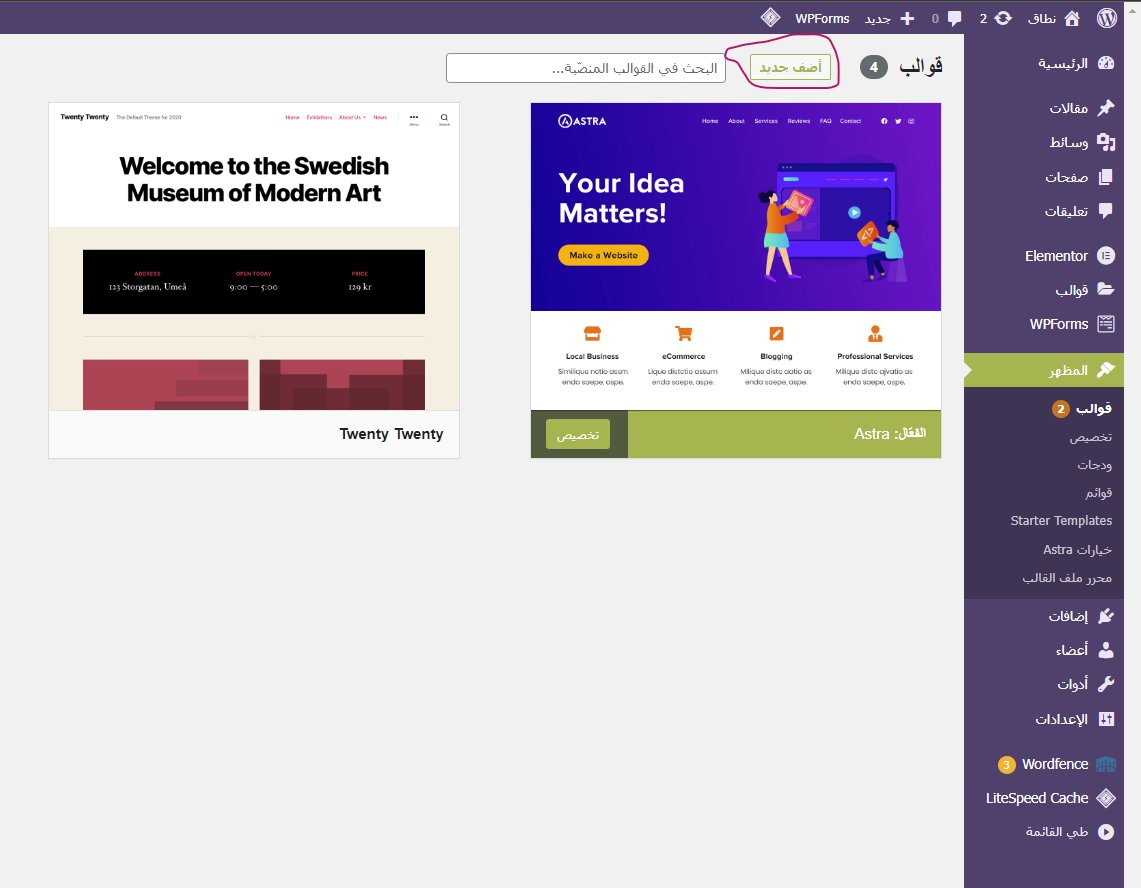Open the comments bubble icon in admin bar
1141x888 pixels.
(954, 19)
